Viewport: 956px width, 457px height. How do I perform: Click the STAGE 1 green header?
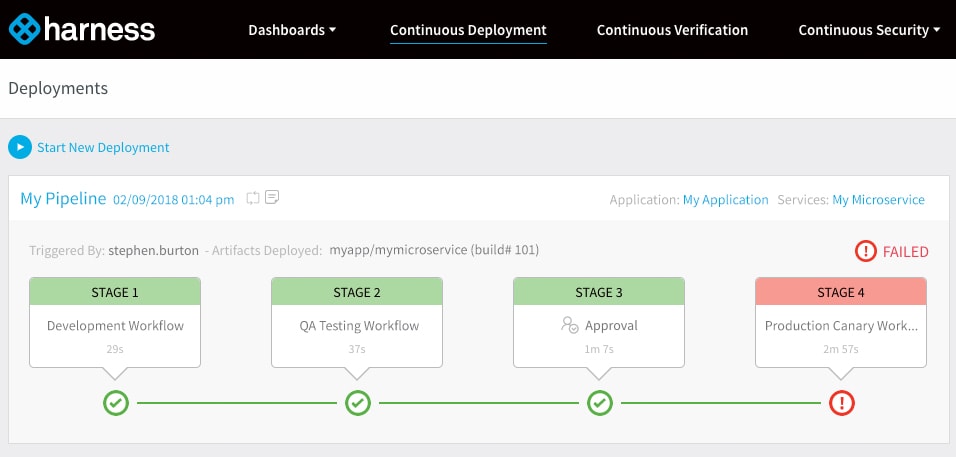coord(115,292)
